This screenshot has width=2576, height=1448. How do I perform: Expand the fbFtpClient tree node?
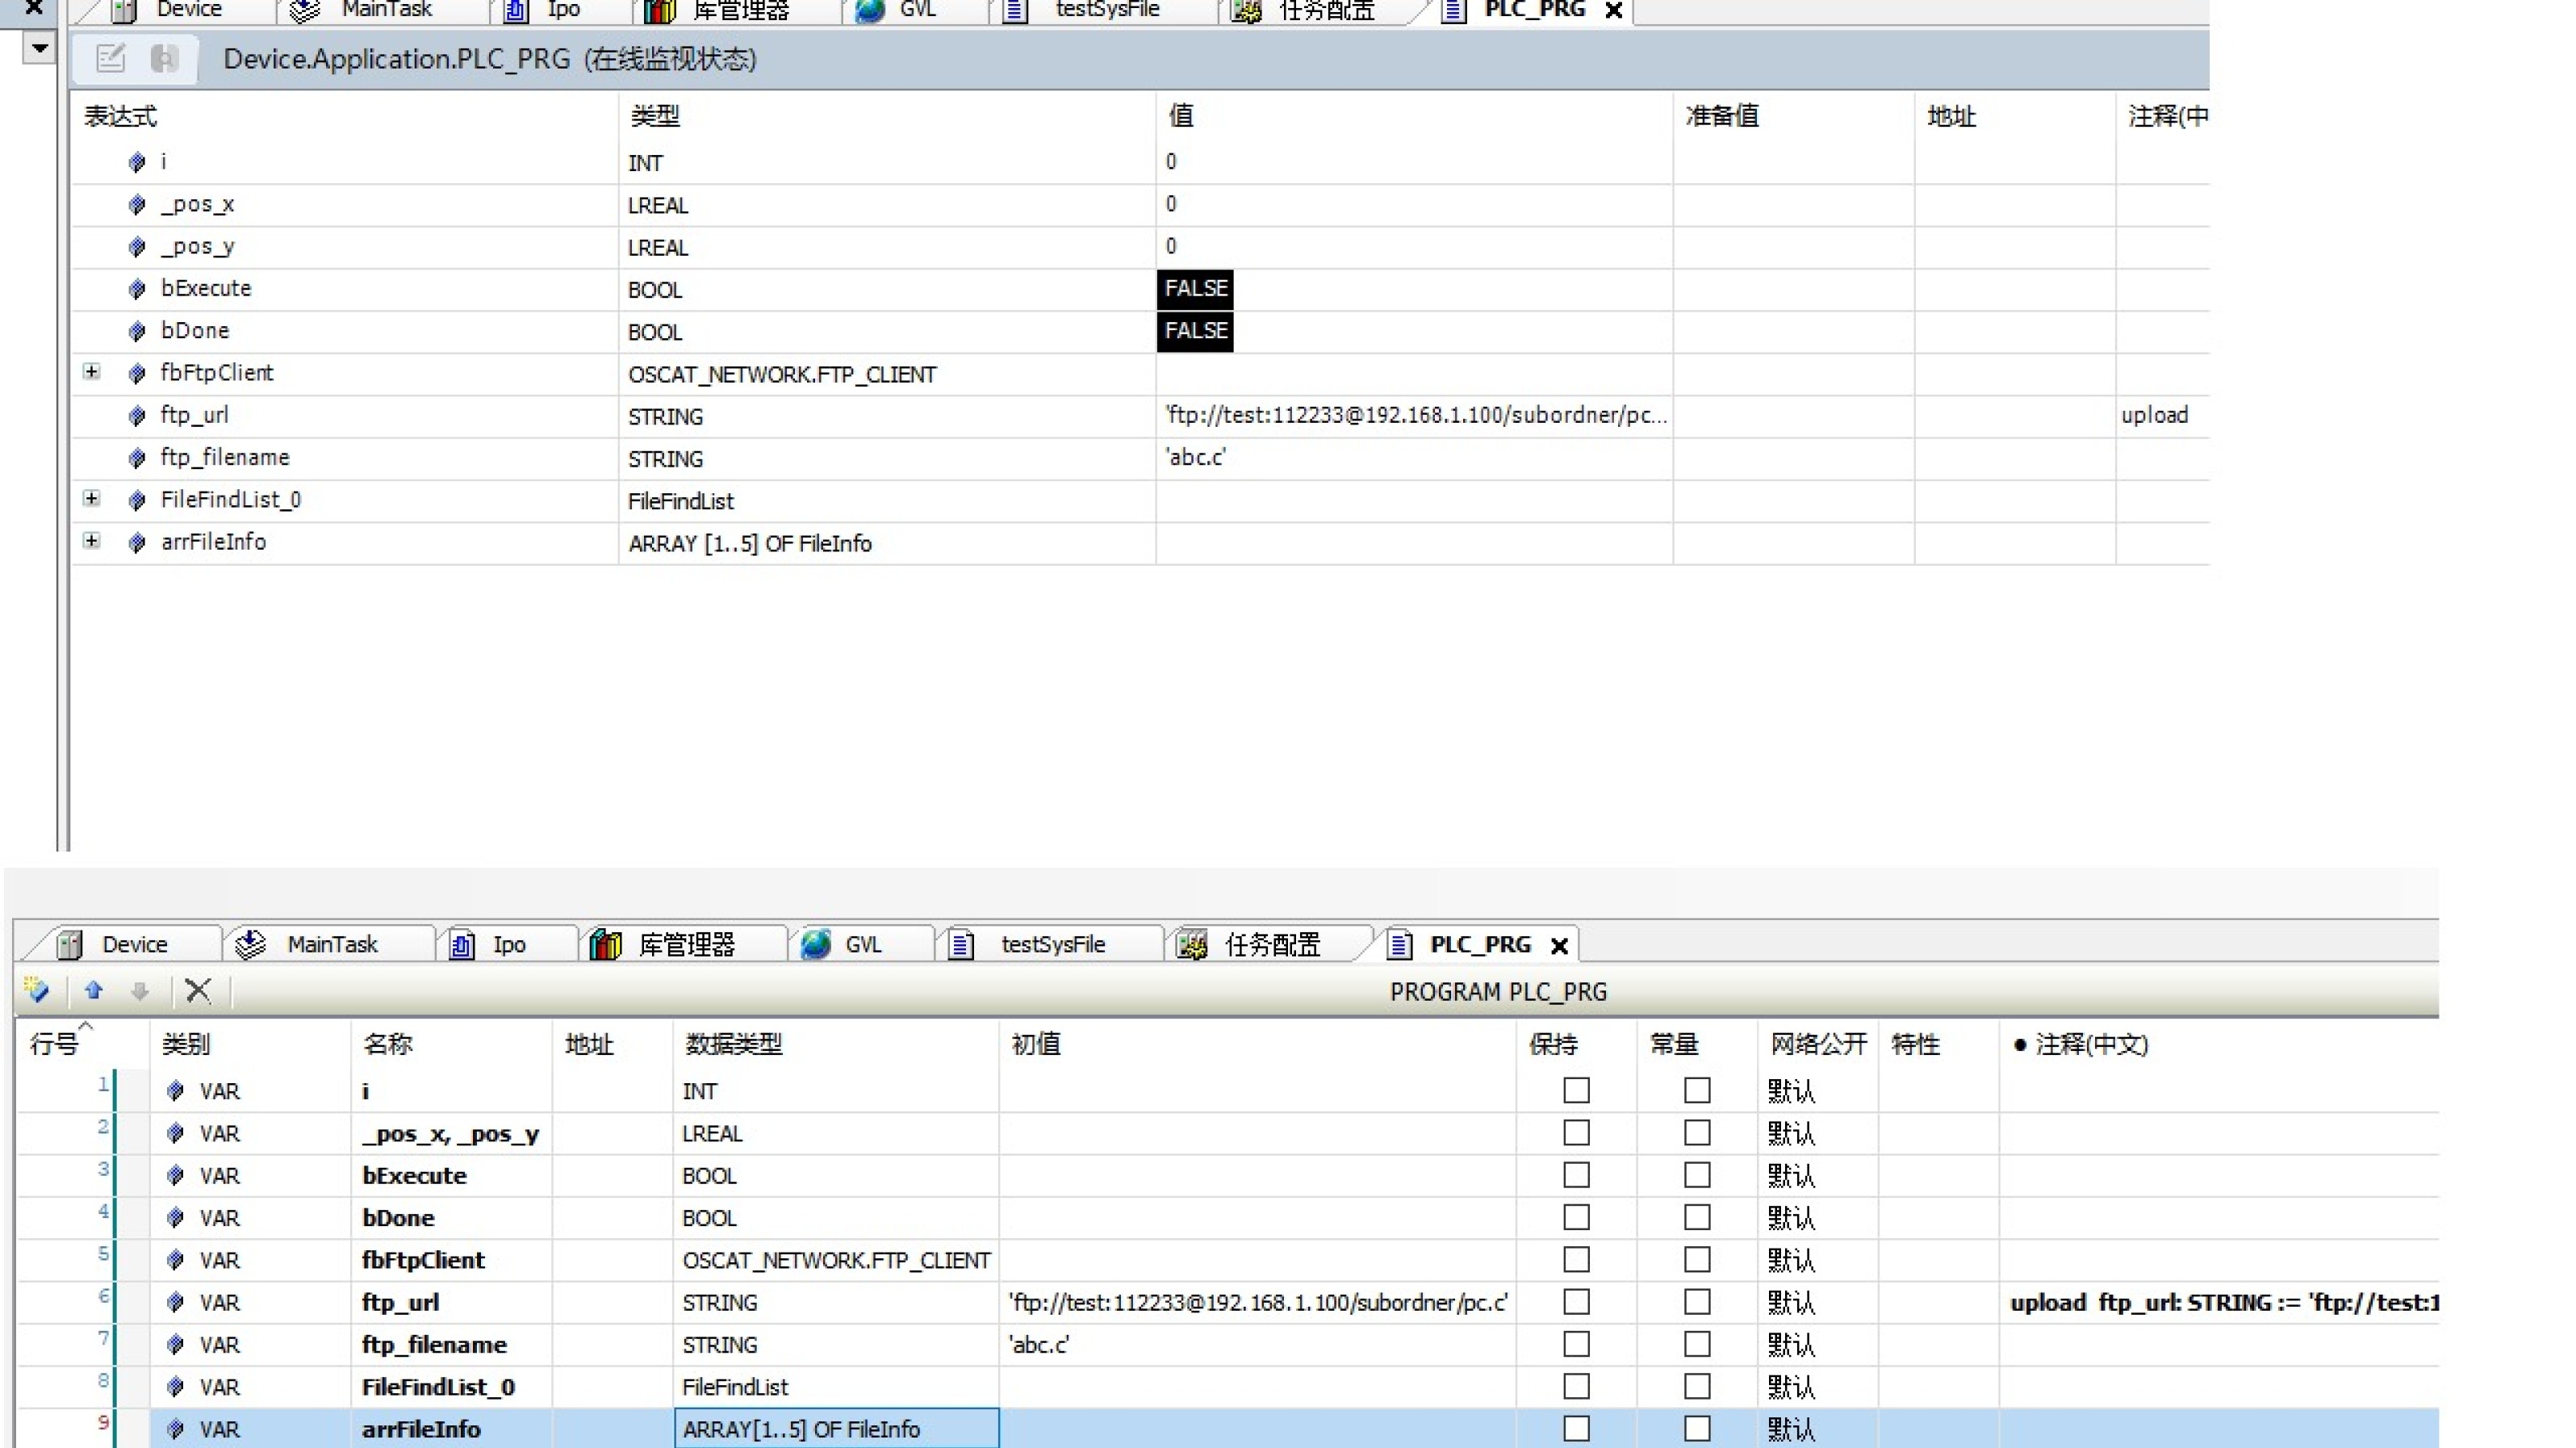pos(91,372)
